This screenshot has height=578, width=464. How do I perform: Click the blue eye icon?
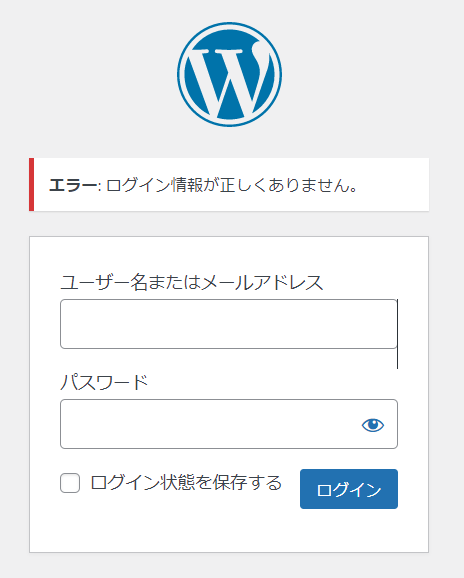click(x=373, y=425)
